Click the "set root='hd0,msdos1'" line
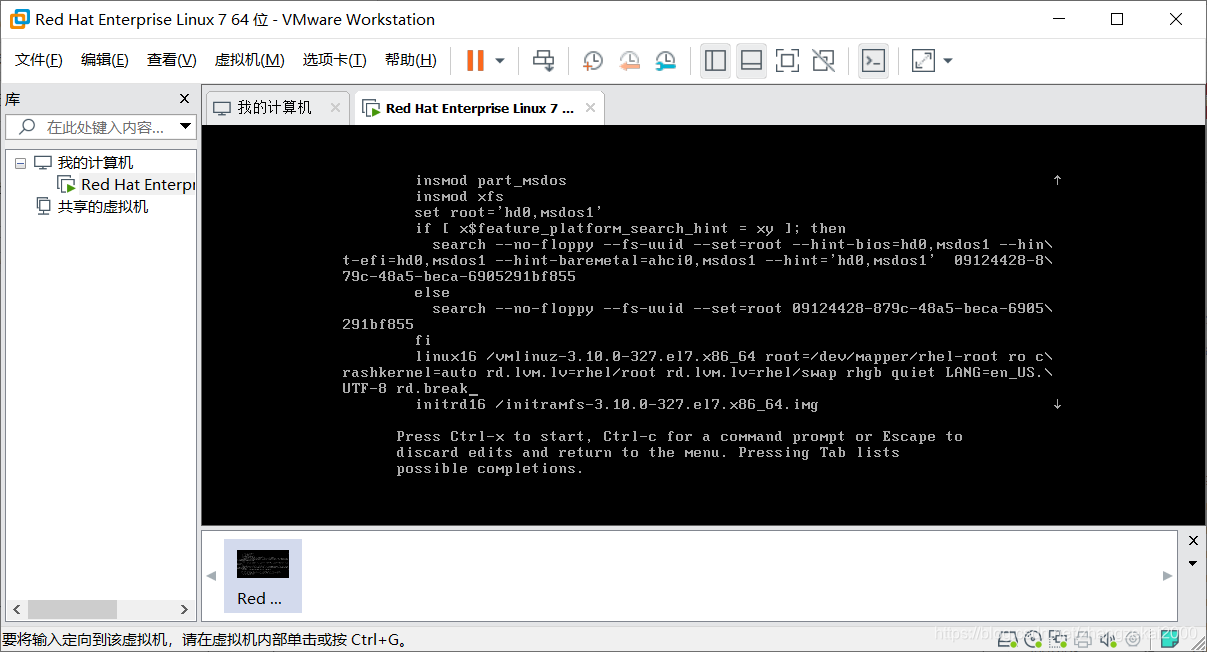 pyautogui.click(x=507, y=212)
